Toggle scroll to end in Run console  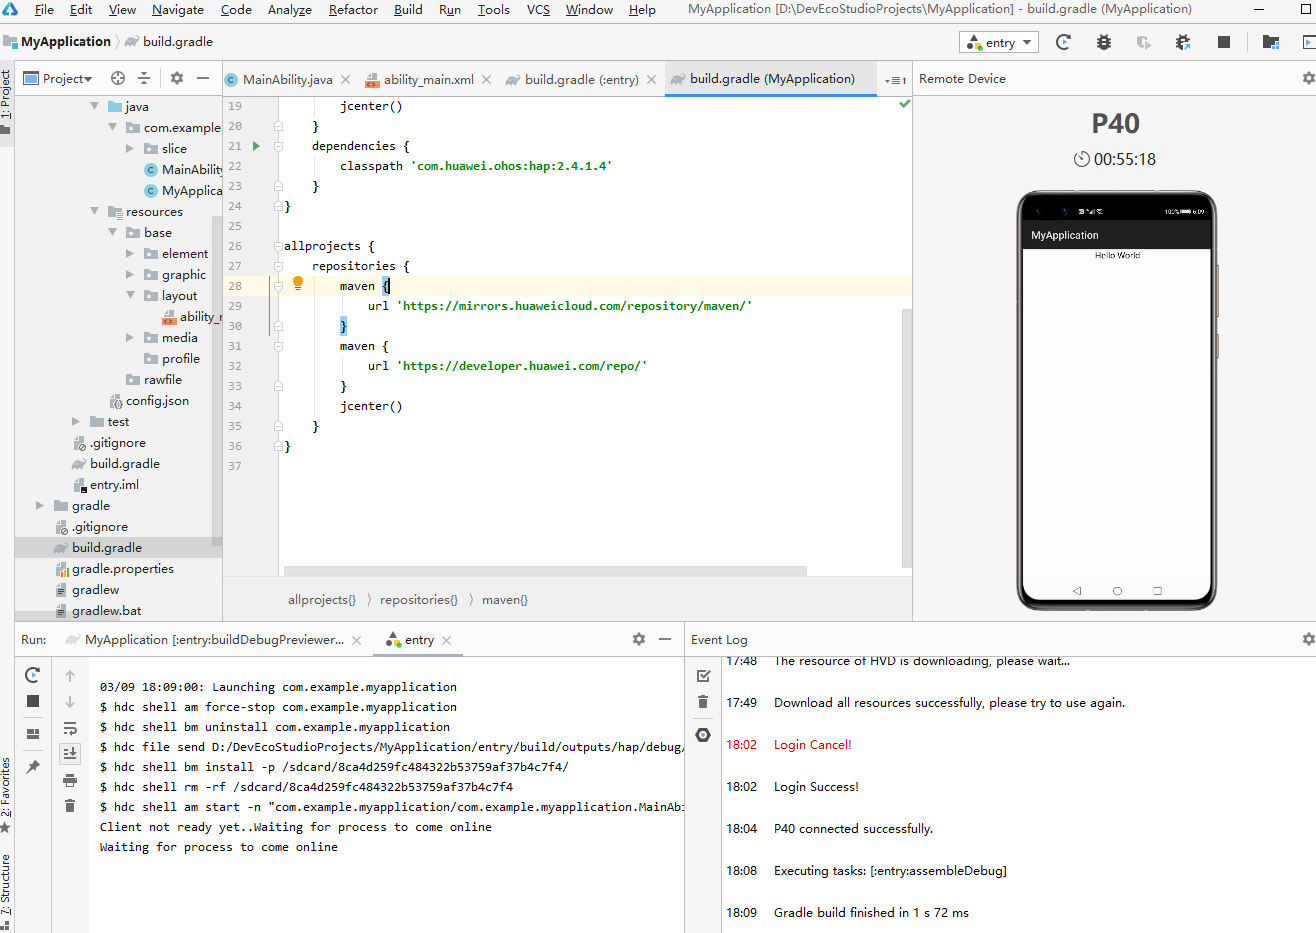[70, 754]
